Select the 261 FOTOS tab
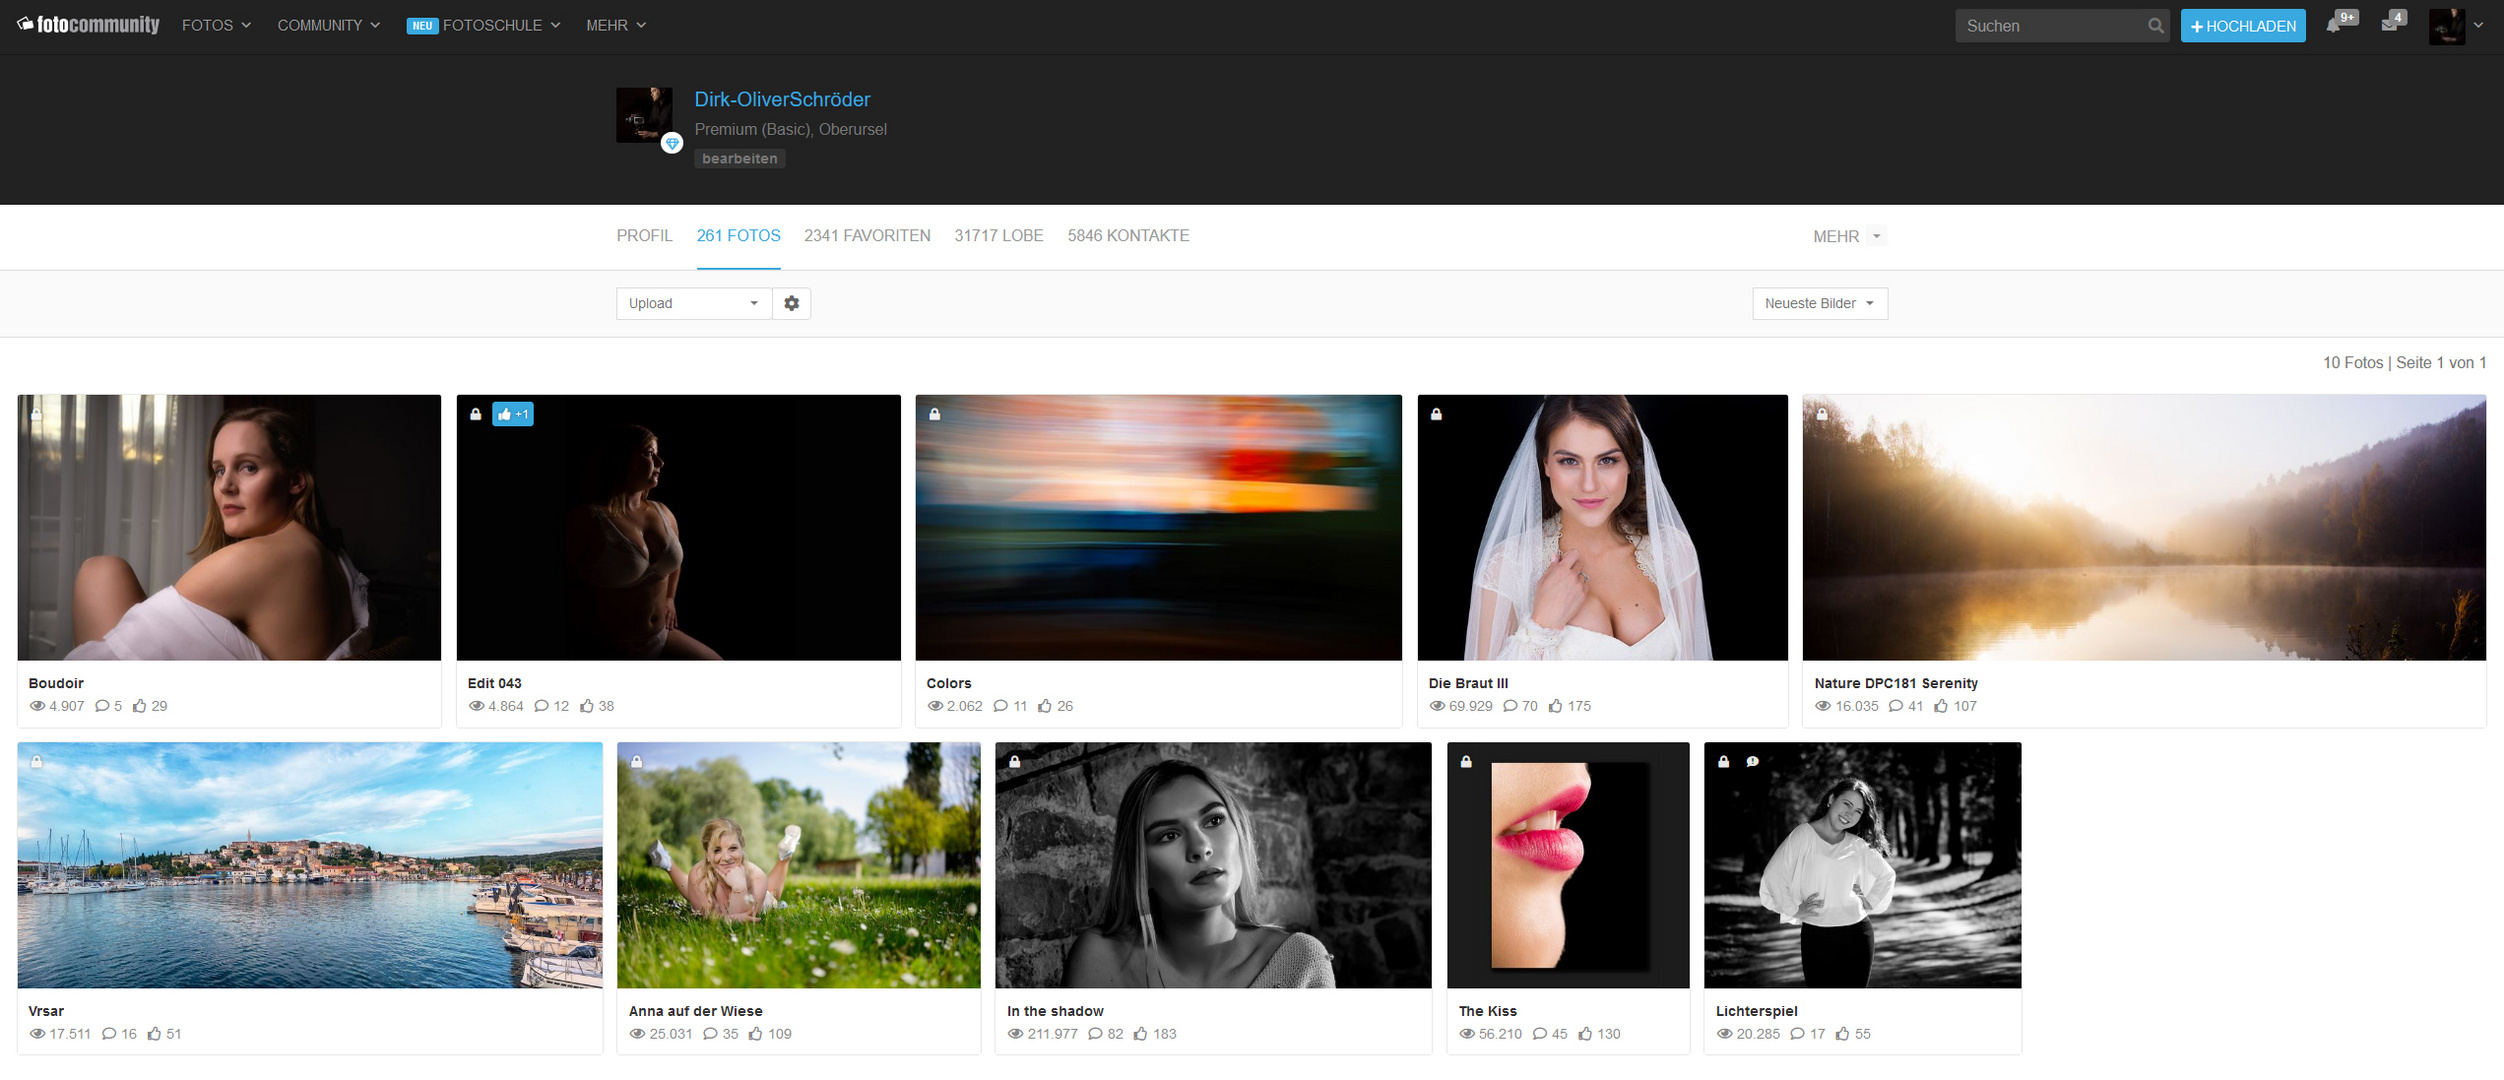Viewport: 2504px width, 1080px height. point(738,236)
